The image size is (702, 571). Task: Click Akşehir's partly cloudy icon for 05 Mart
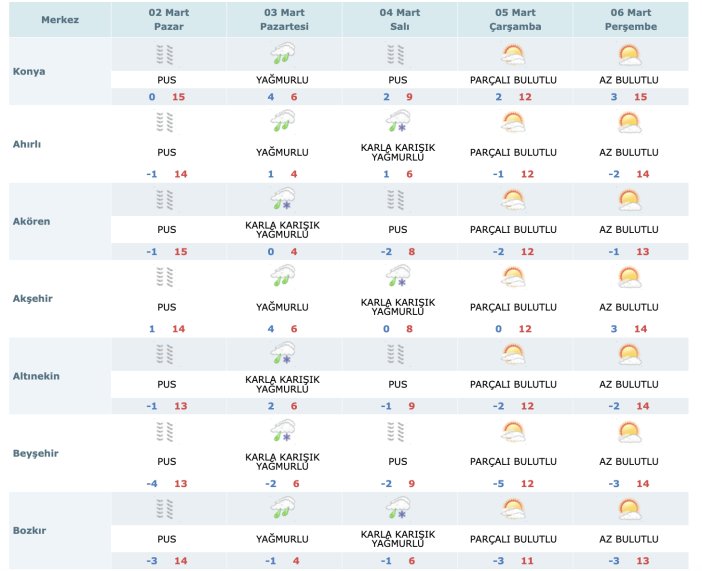pos(513,277)
